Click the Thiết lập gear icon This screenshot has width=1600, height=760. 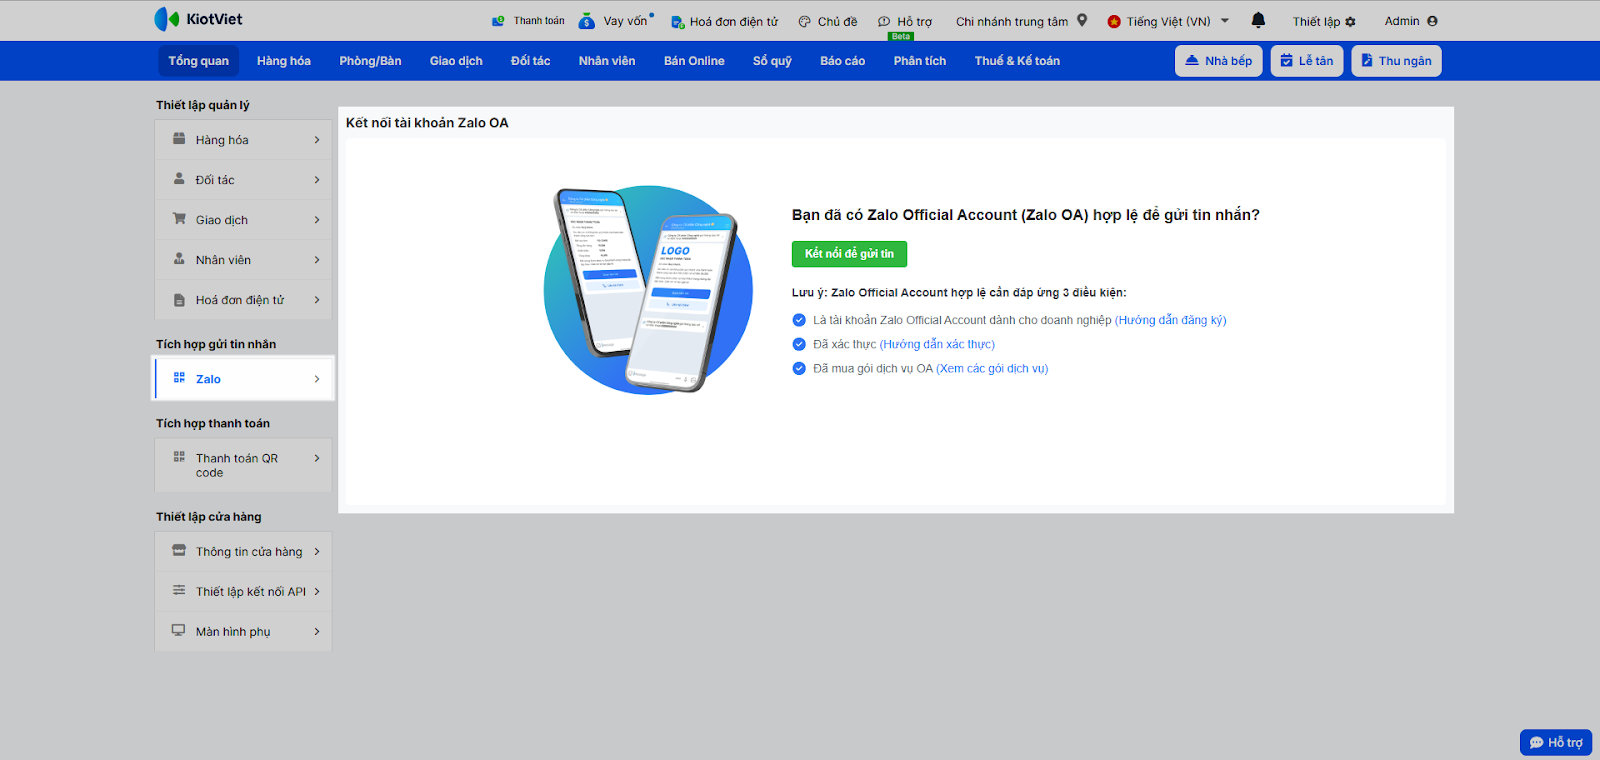pos(1351,21)
